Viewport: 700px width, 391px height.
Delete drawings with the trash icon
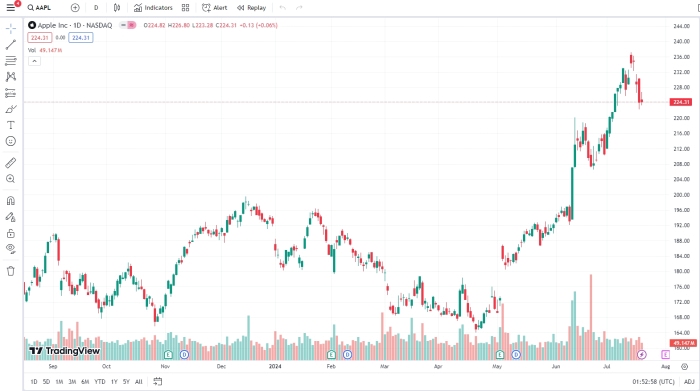point(11,271)
